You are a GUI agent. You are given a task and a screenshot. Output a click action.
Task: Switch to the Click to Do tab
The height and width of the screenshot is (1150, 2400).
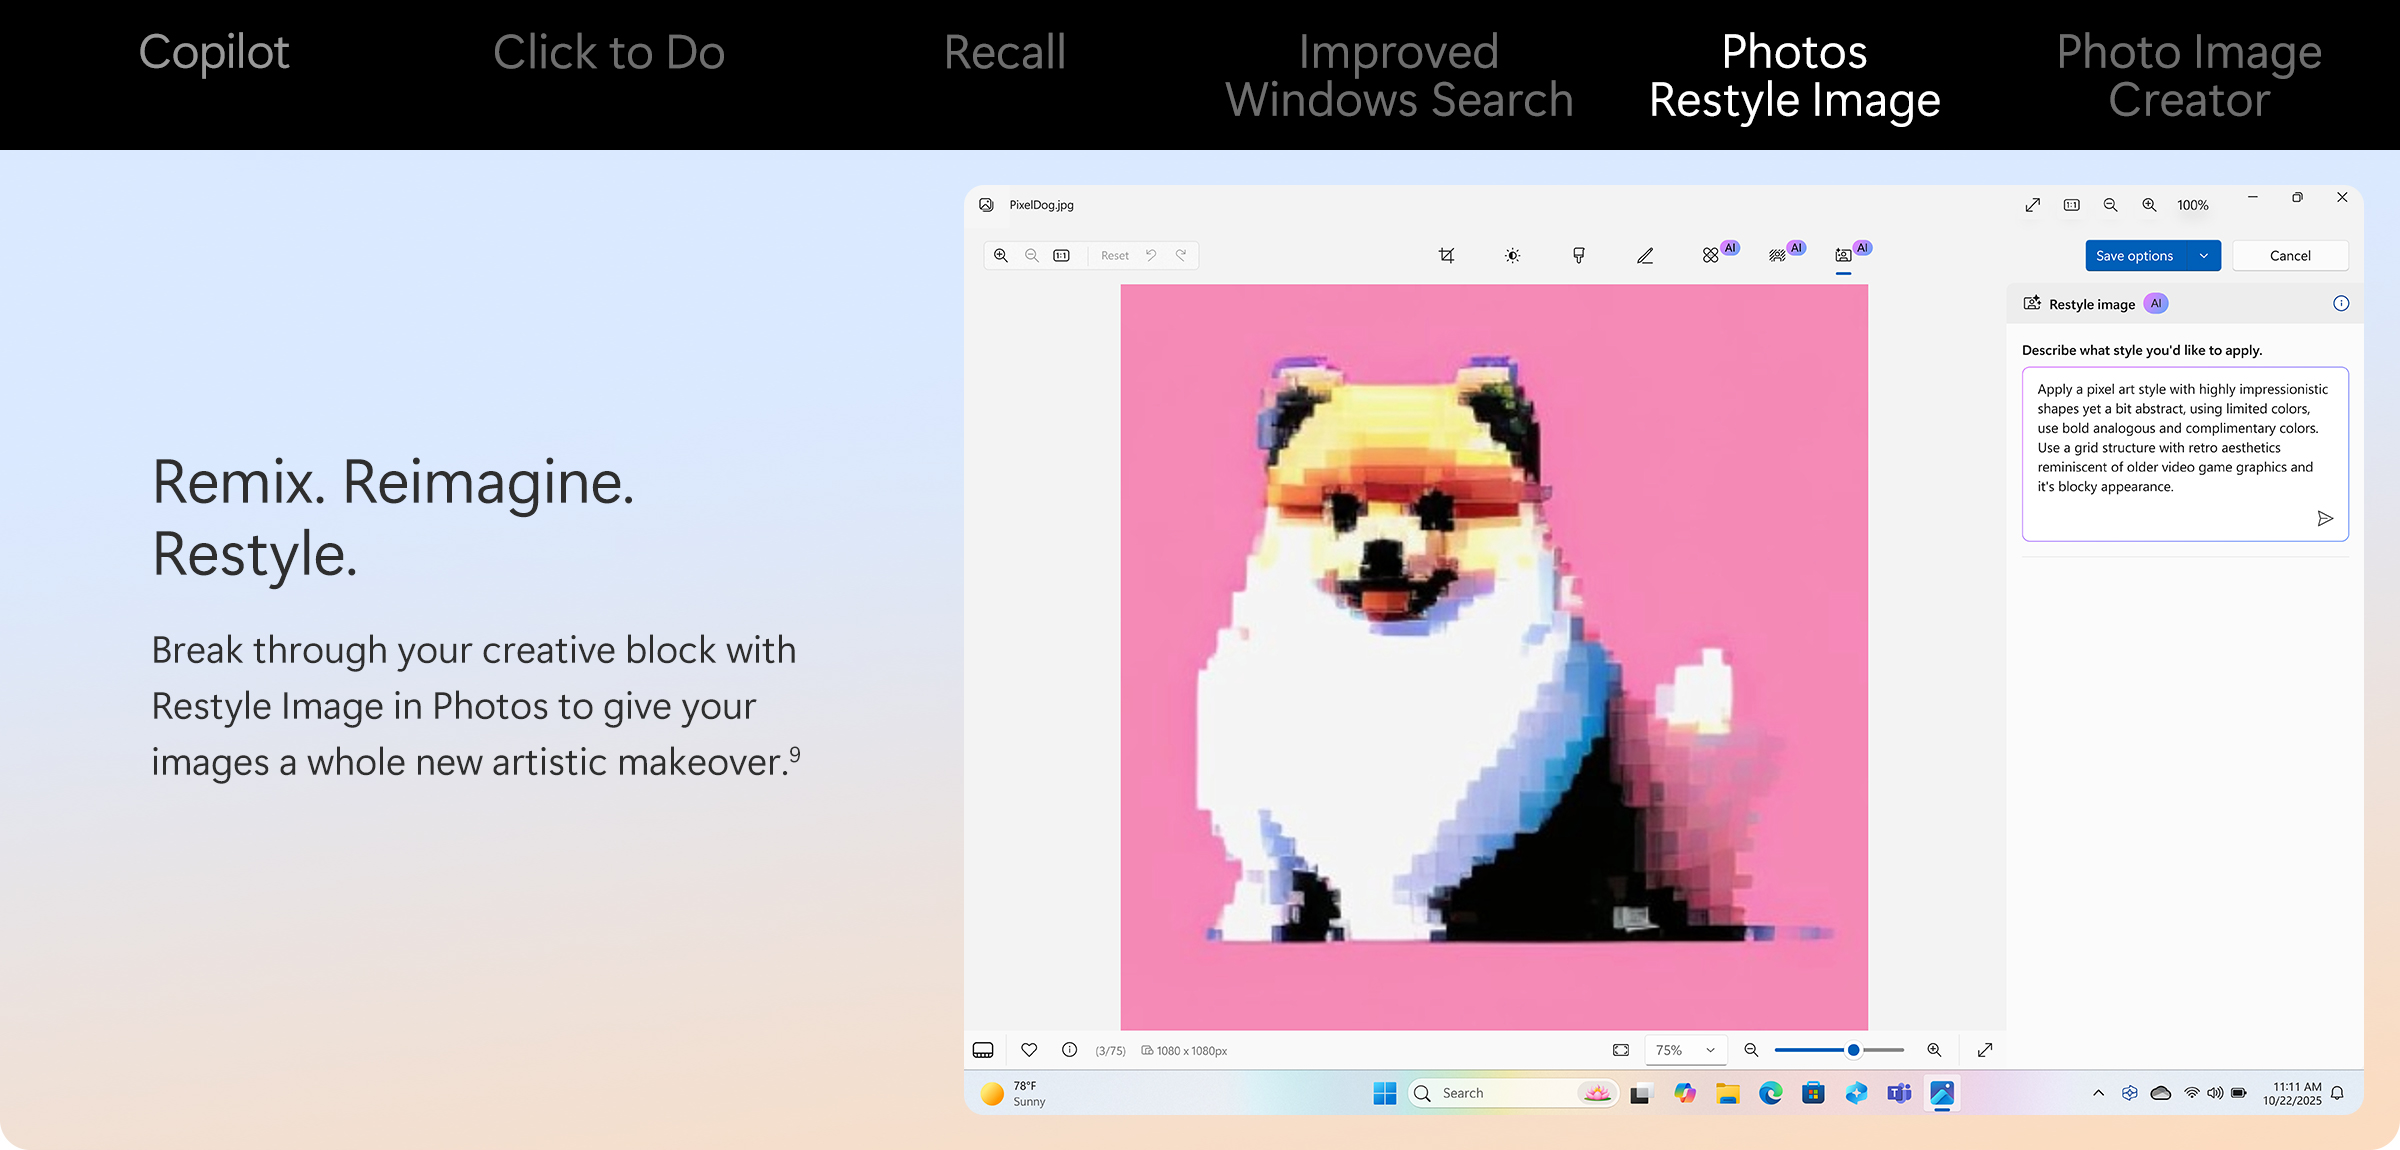(x=609, y=52)
